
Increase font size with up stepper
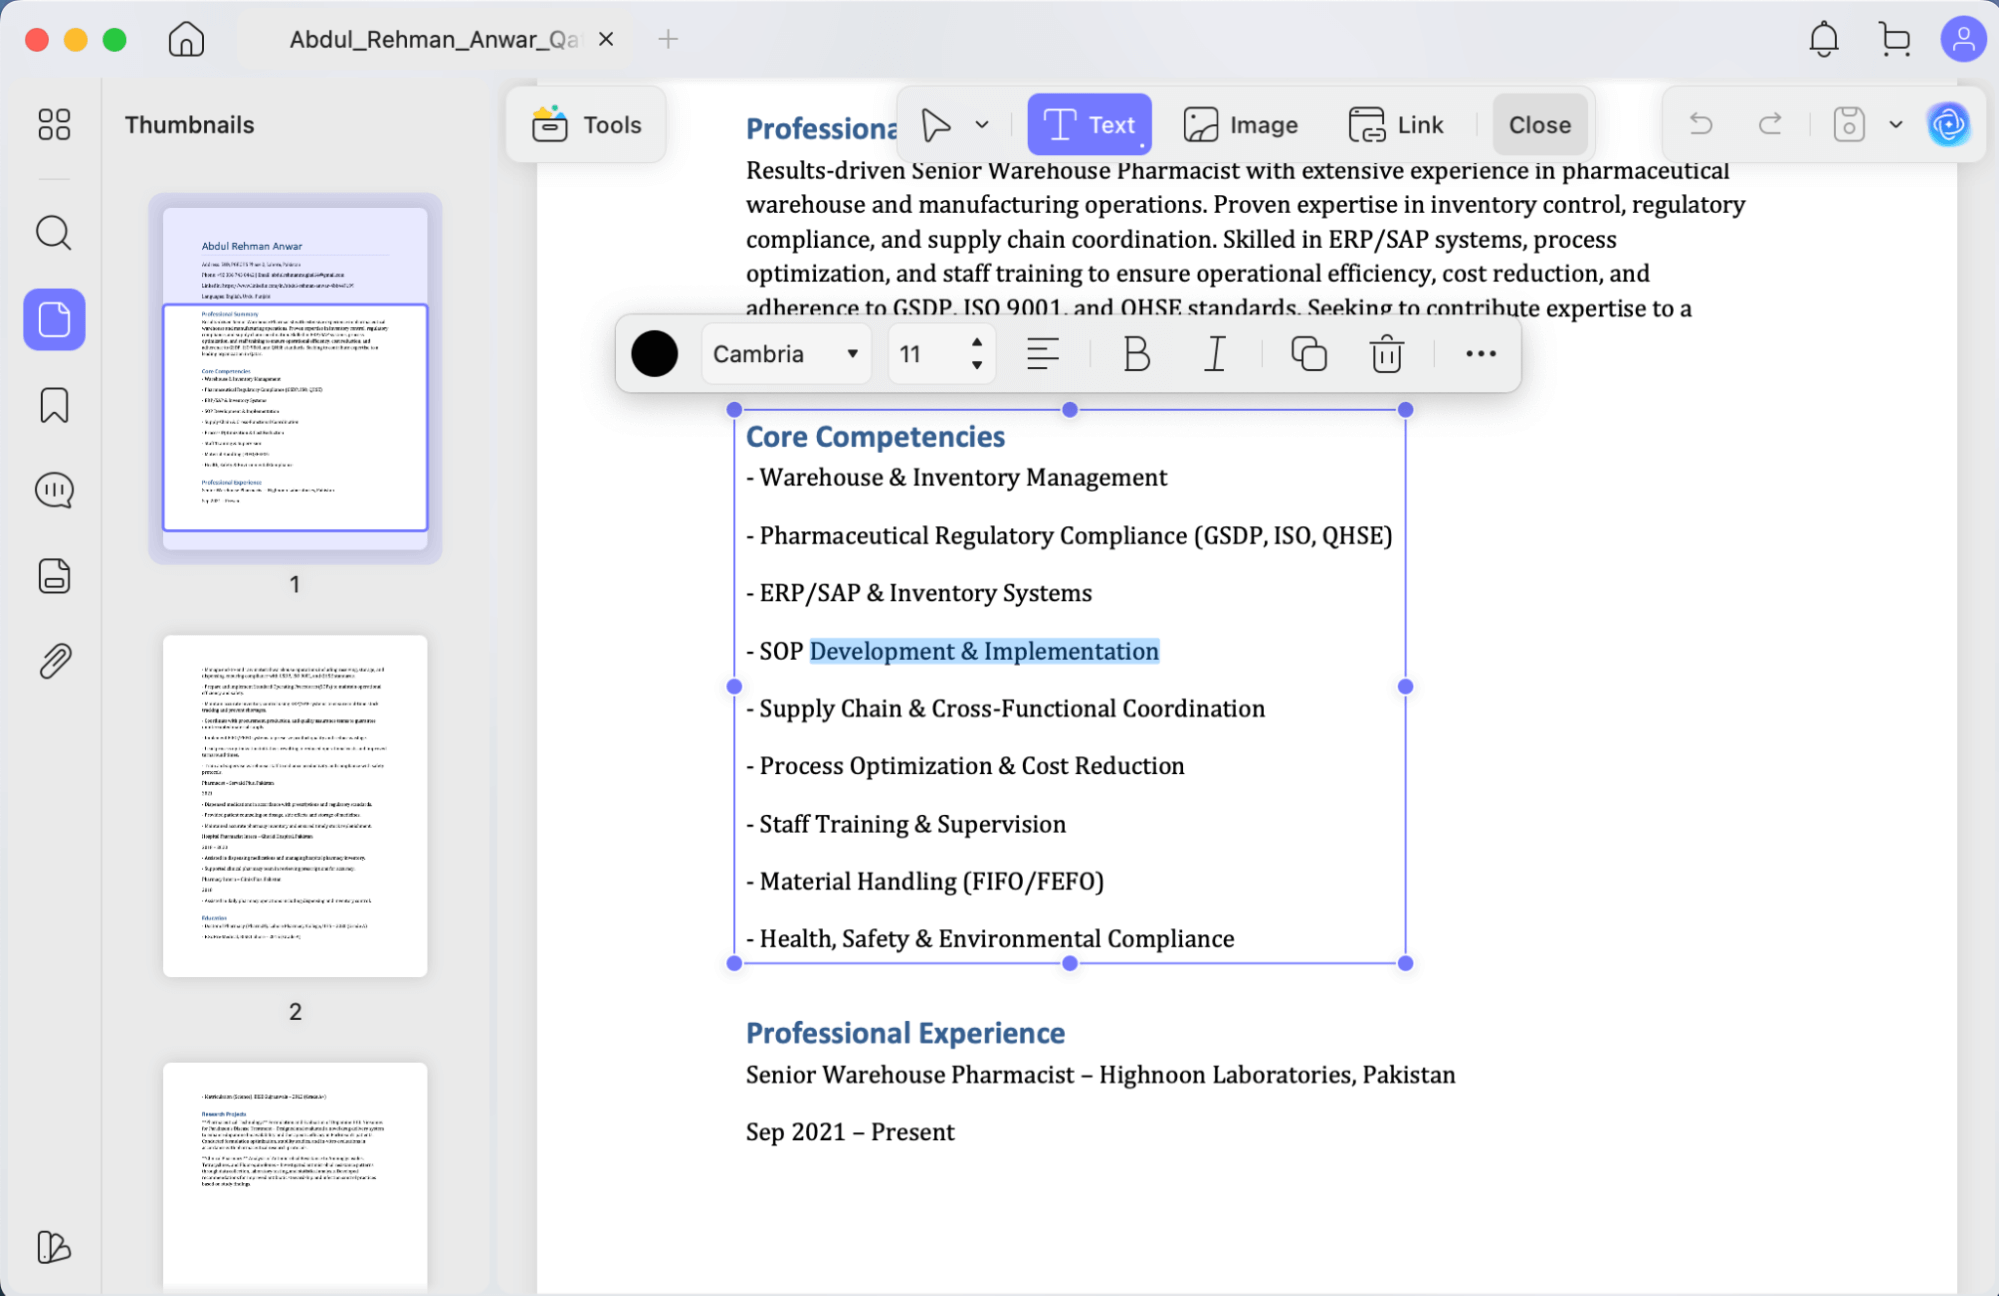click(977, 341)
